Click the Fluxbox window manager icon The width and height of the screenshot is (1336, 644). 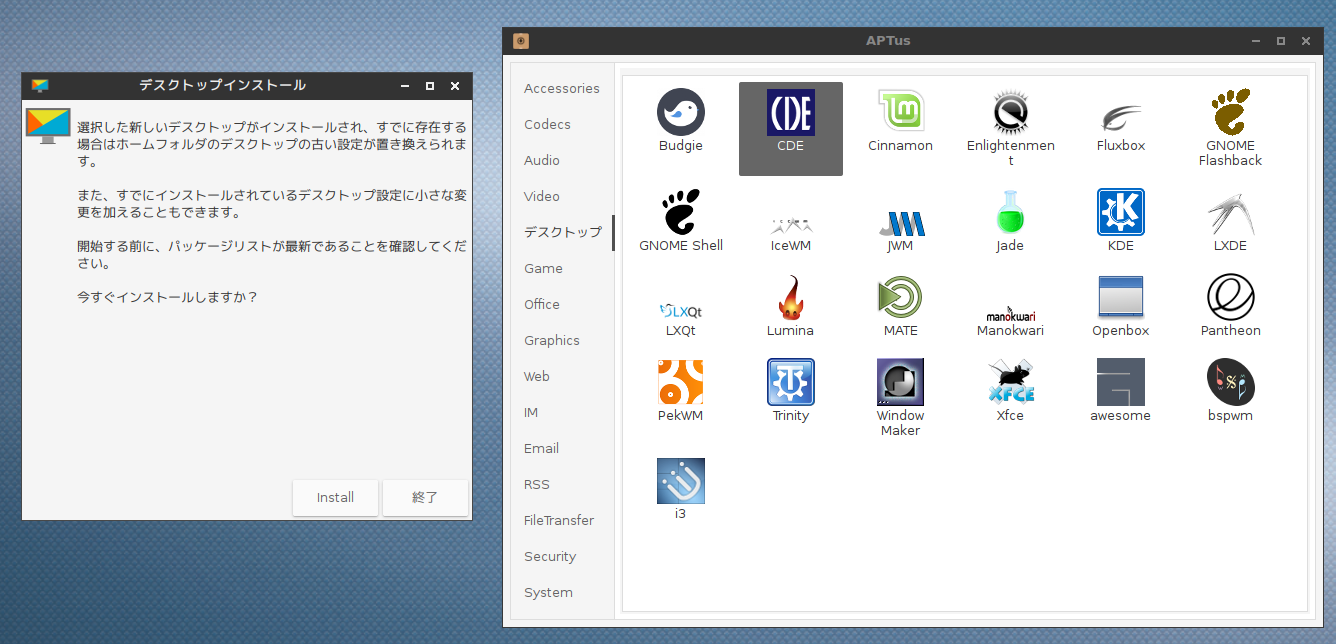[1121, 117]
